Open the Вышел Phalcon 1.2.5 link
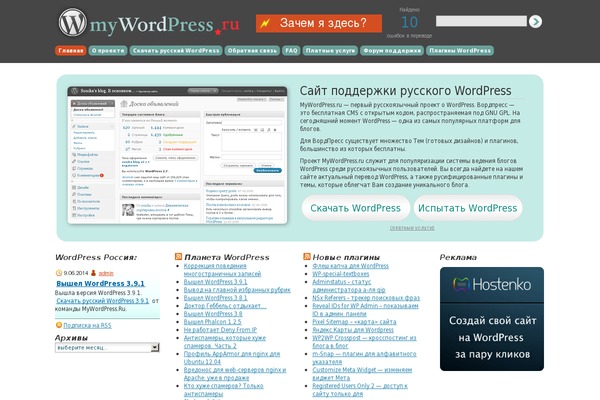The height and width of the screenshot is (400, 600). coord(212,322)
